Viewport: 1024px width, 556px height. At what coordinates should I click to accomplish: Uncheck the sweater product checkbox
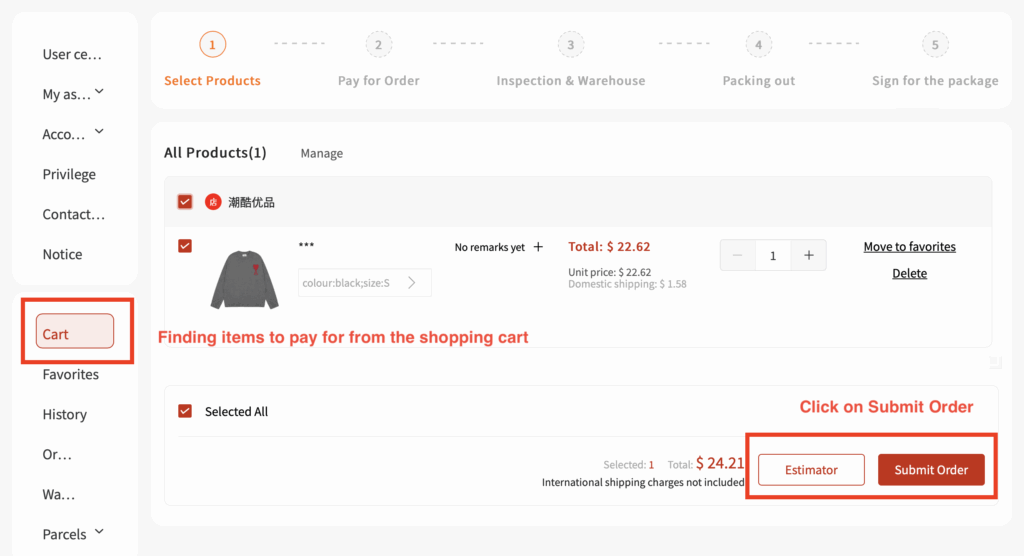(185, 246)
